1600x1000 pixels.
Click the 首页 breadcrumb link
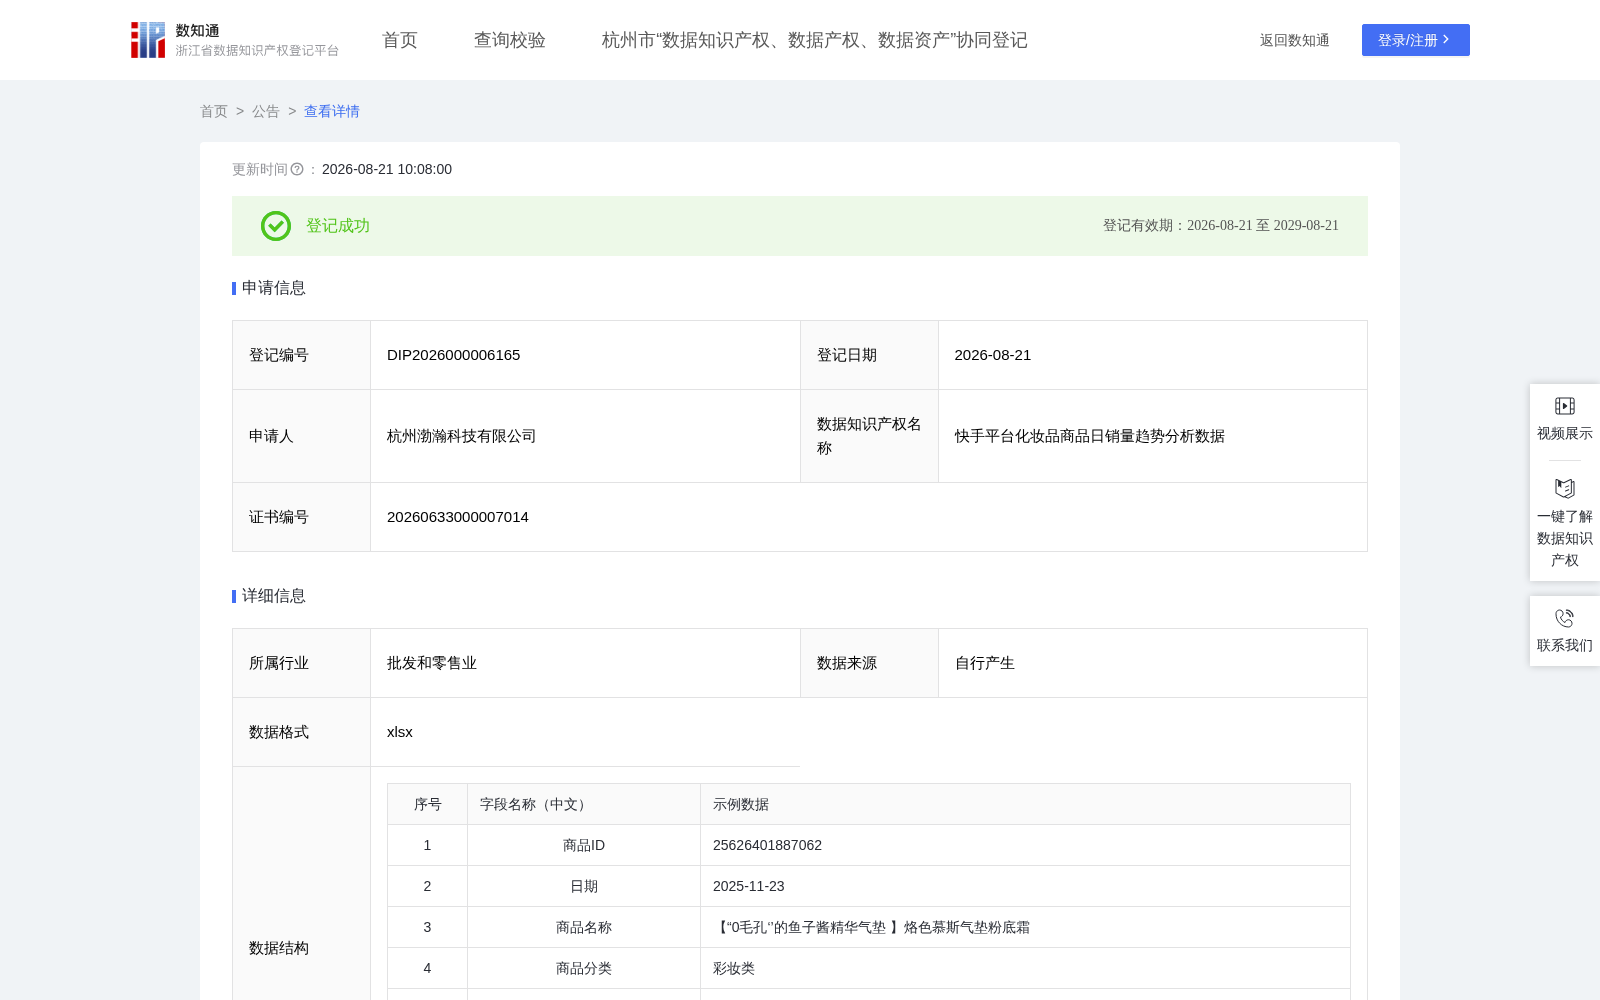[x=214, y=111]
